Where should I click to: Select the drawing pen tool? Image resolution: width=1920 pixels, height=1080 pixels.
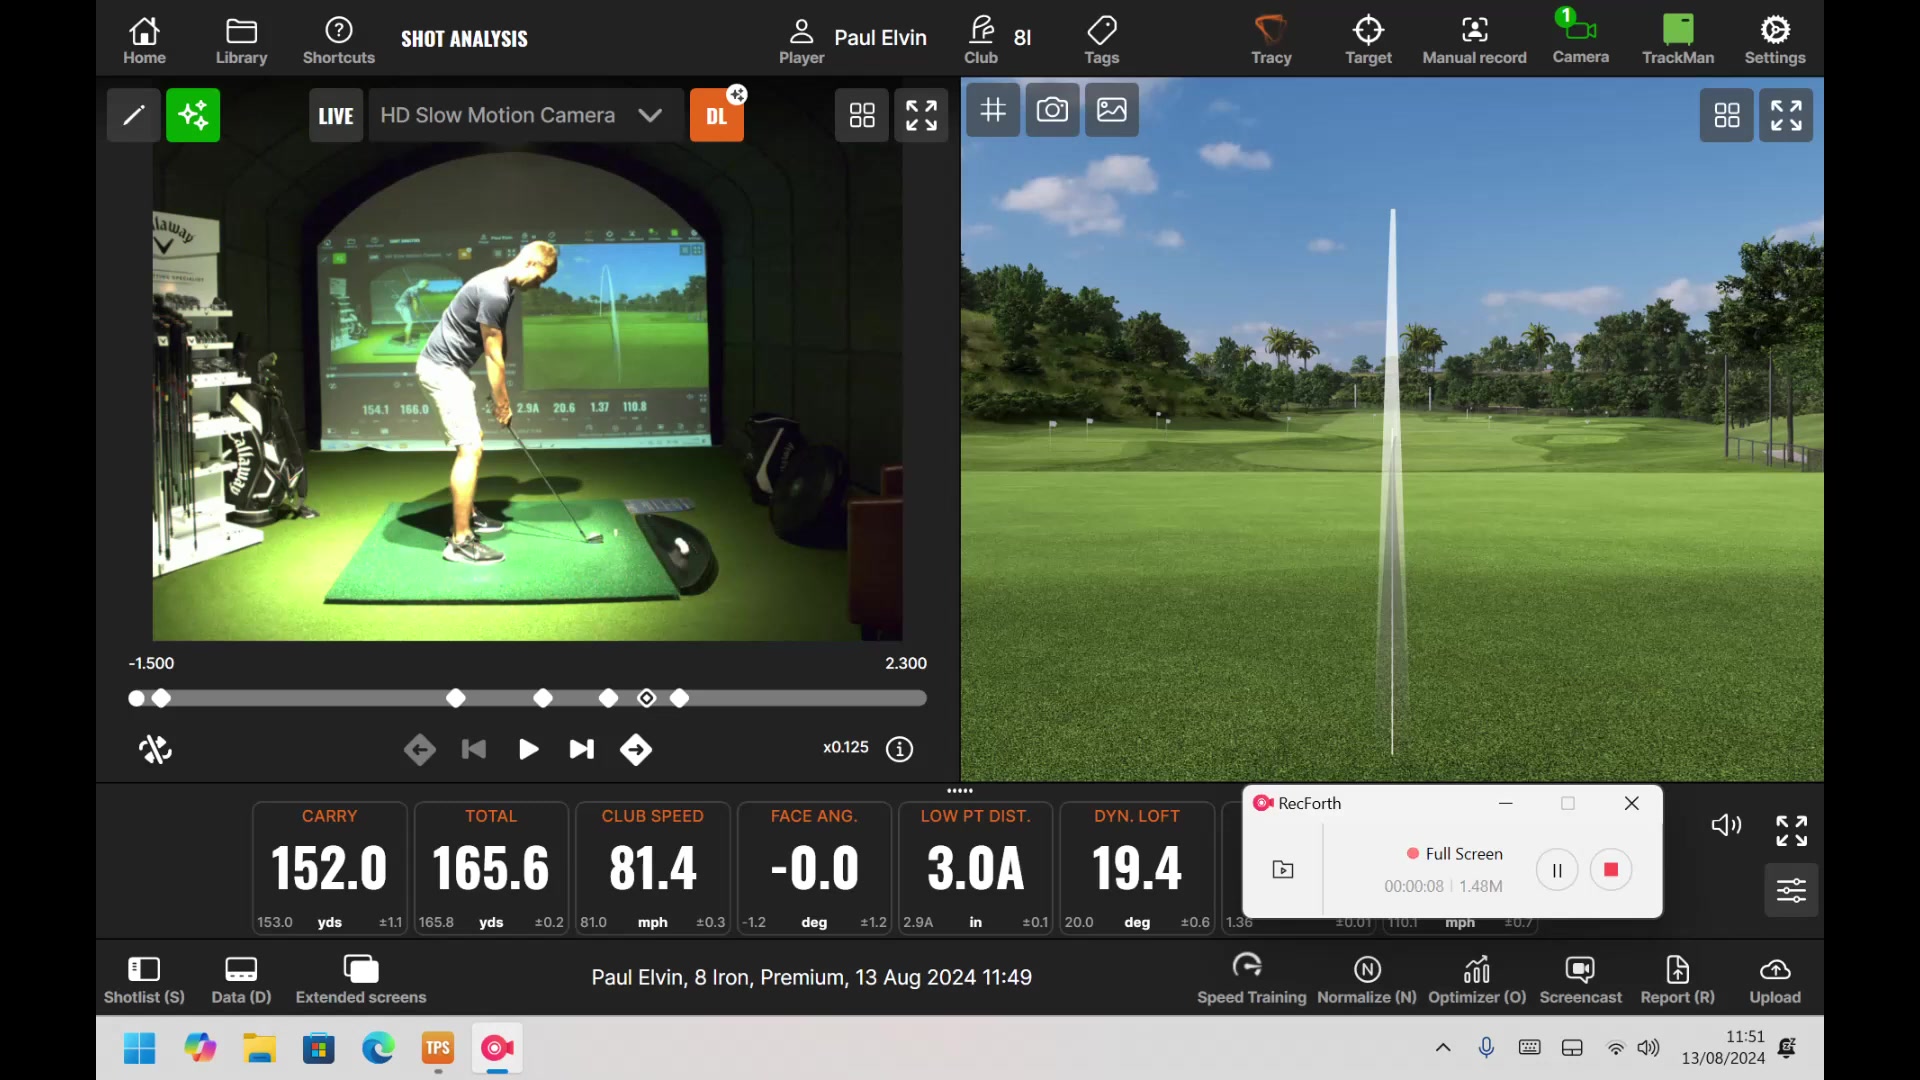point(133,115)
